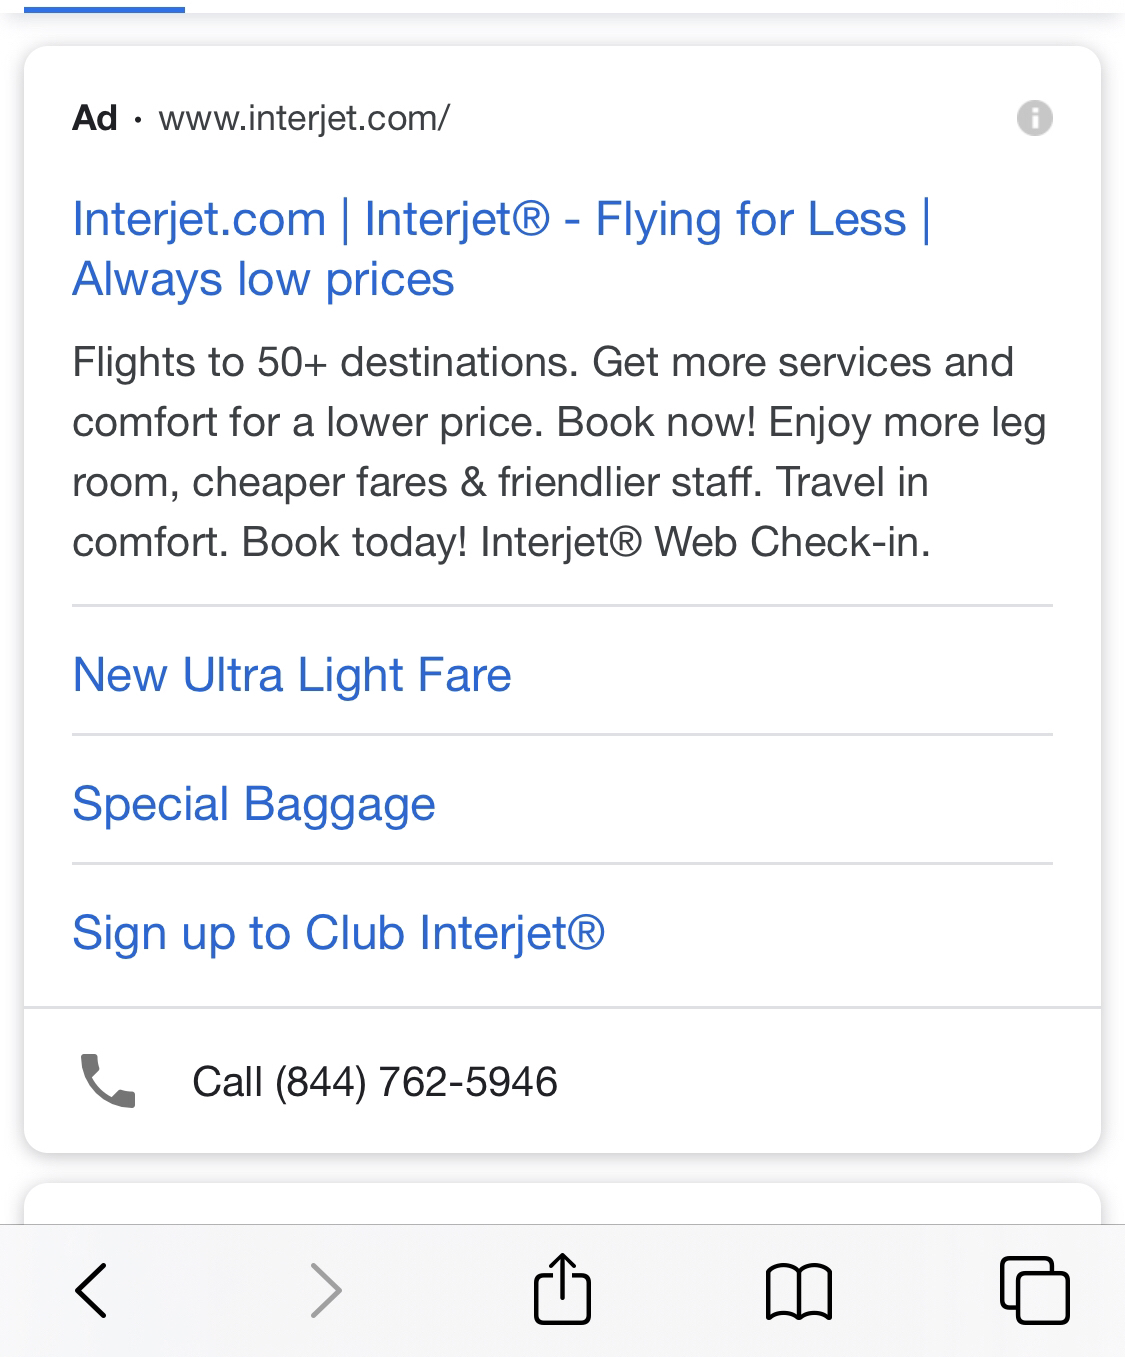The width and height of the screenshot is (1125, 1357).
Task: Go back with the back arrow
Action: [x=91, y=1290]
